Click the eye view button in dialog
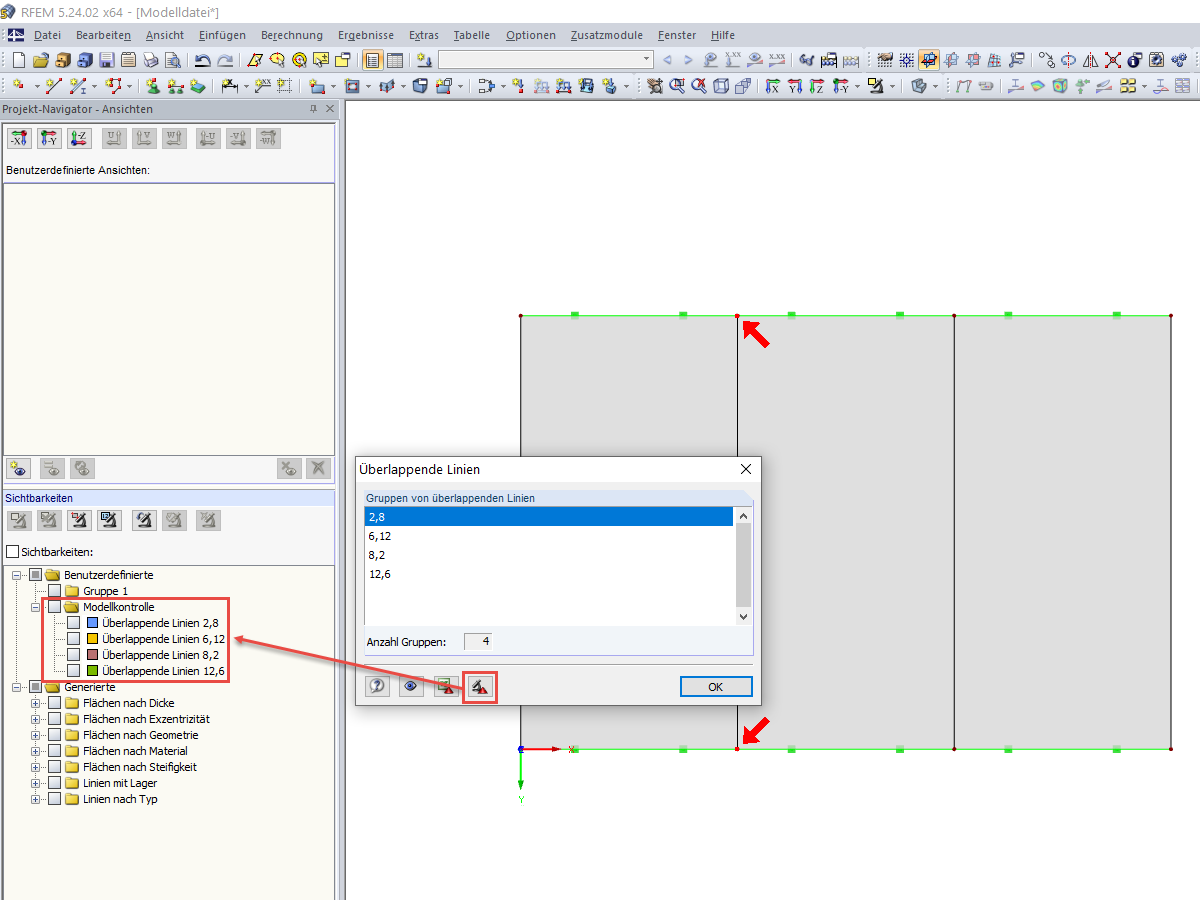 pyautogui.click(x=410, y=686)
